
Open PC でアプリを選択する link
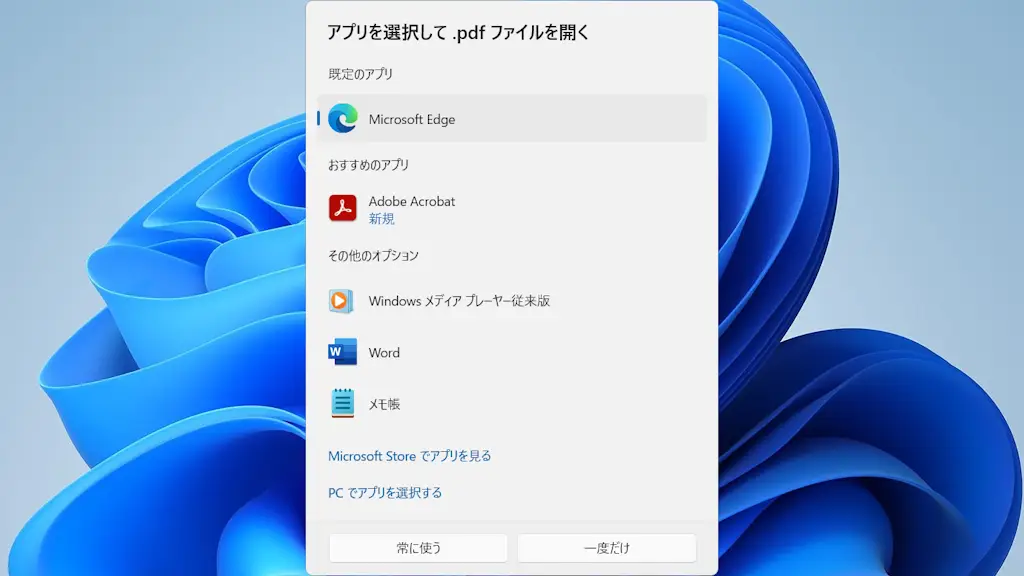point(385,492)
